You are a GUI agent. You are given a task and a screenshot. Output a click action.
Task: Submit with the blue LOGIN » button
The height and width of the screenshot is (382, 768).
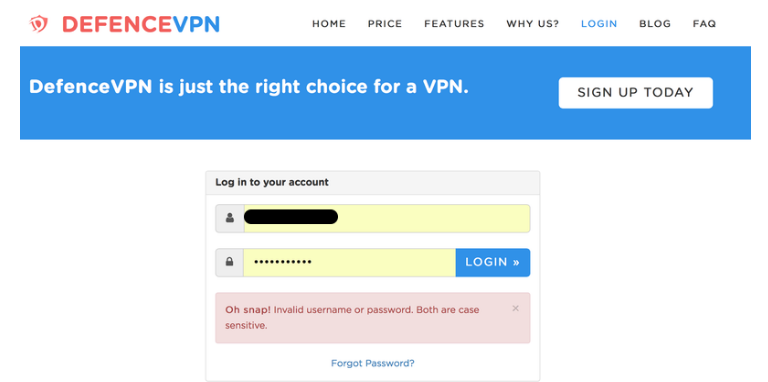point(493,262)
